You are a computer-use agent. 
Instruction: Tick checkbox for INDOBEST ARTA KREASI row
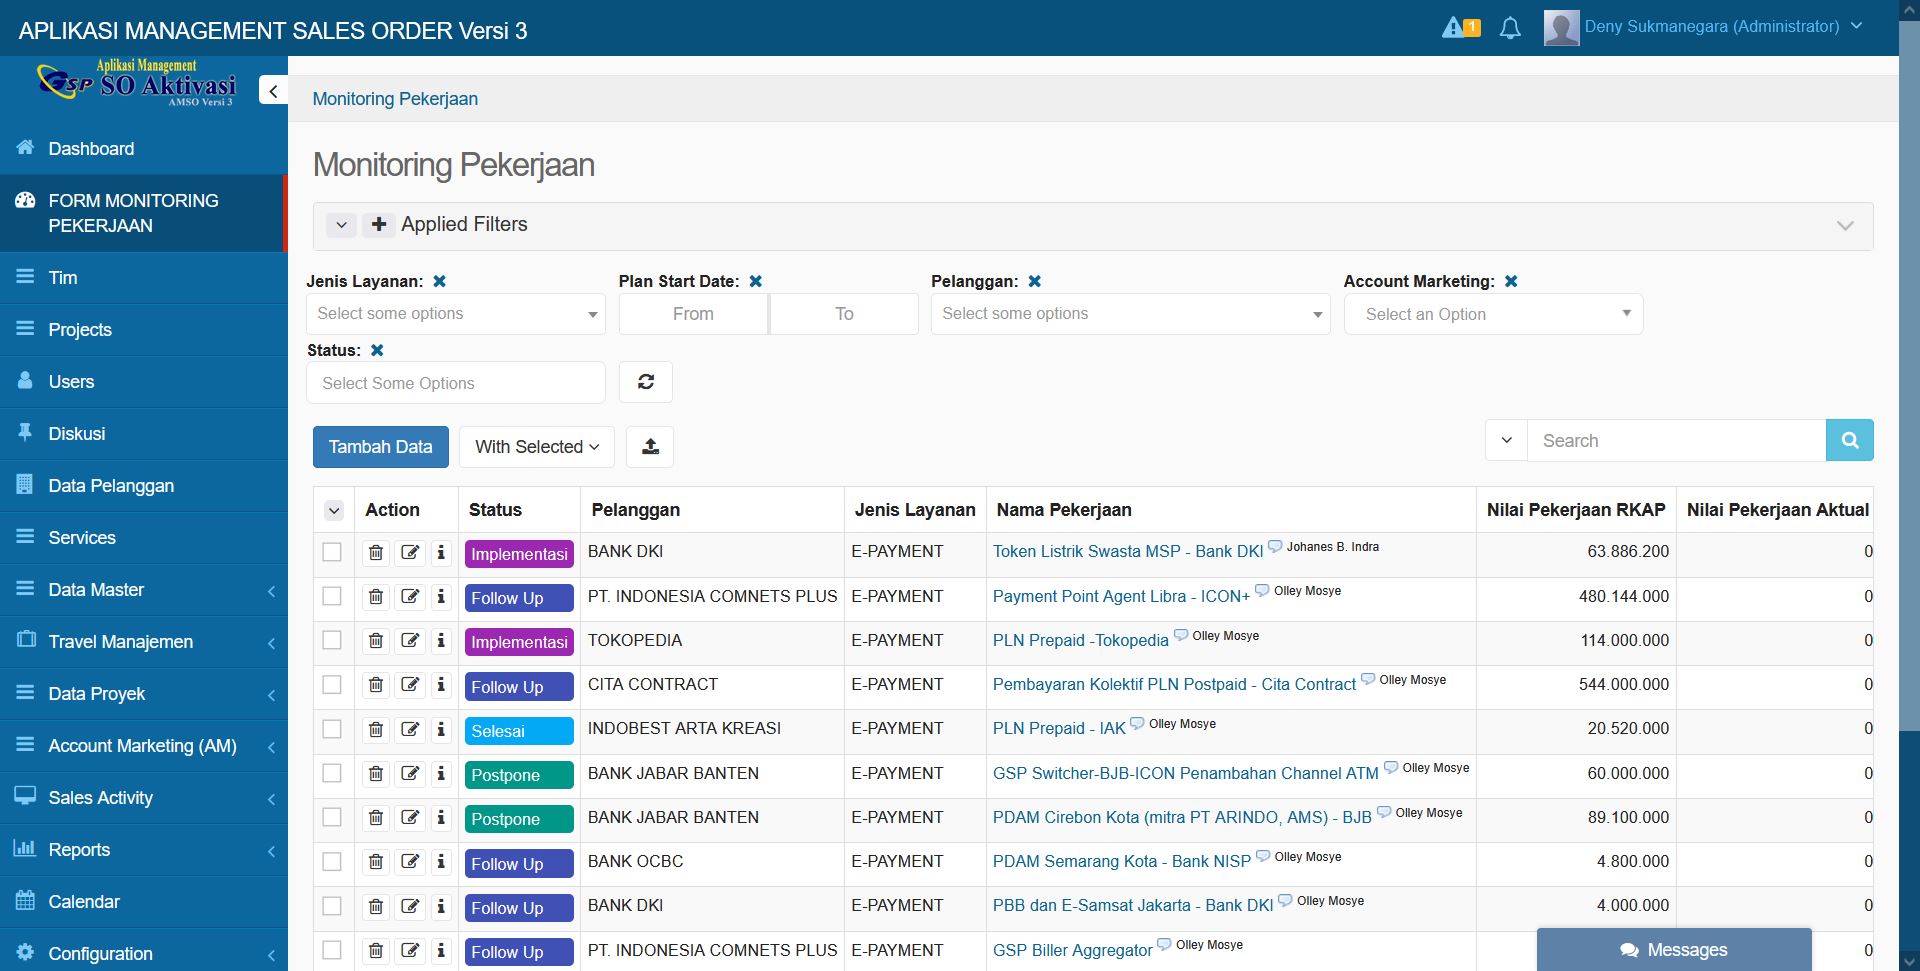[332, 729]
